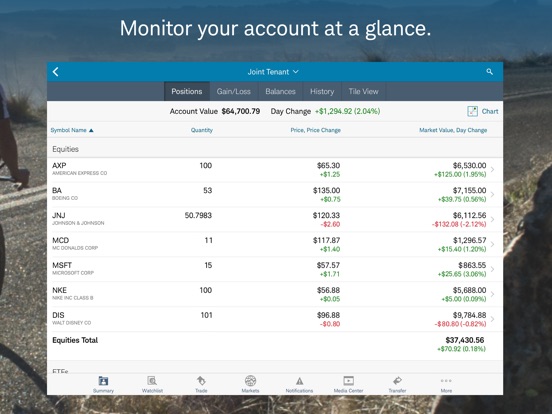The height and width of the screenshot is (414, 552).
Task: Click JNJ market value $6,112.56
Action: (x=470, y=215)
